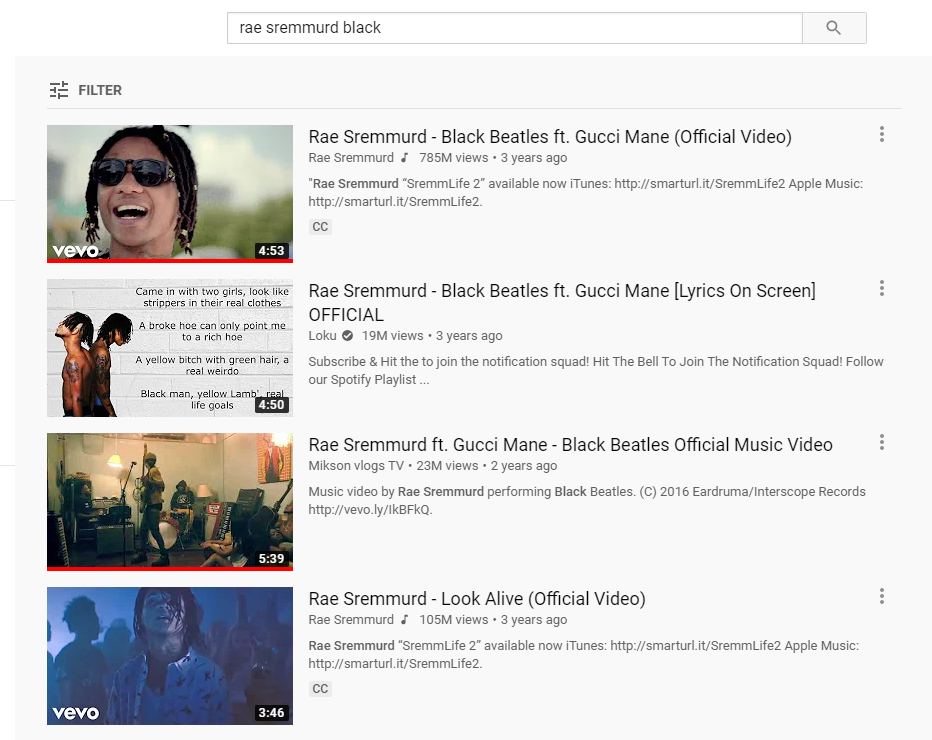Play the Black Beatles official video thumbnail

click(x=170, y=192)
